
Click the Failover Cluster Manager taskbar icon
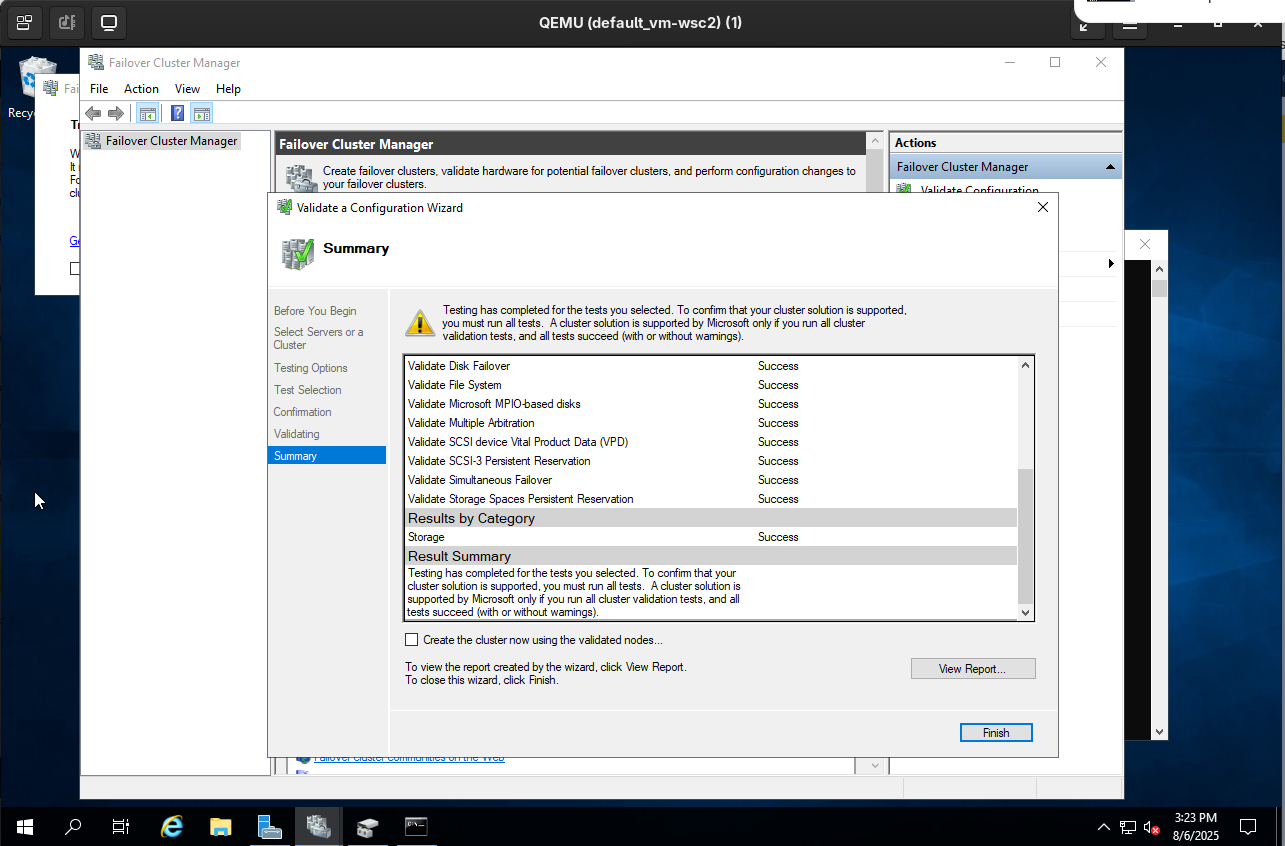point(318,827)
